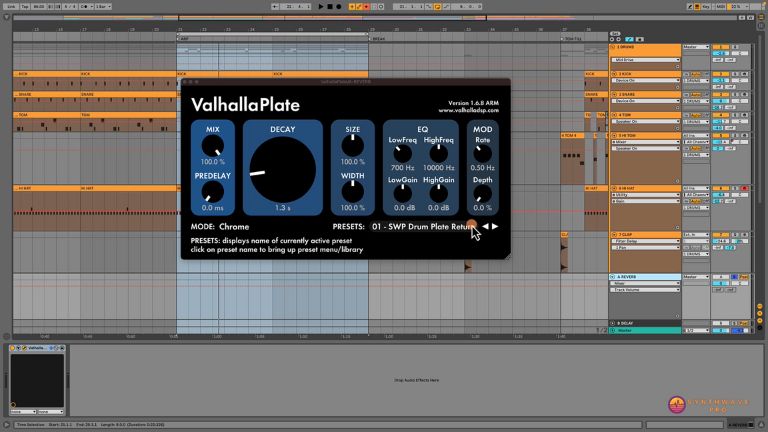Adjust the PREDELAY knob

point(213,192)
